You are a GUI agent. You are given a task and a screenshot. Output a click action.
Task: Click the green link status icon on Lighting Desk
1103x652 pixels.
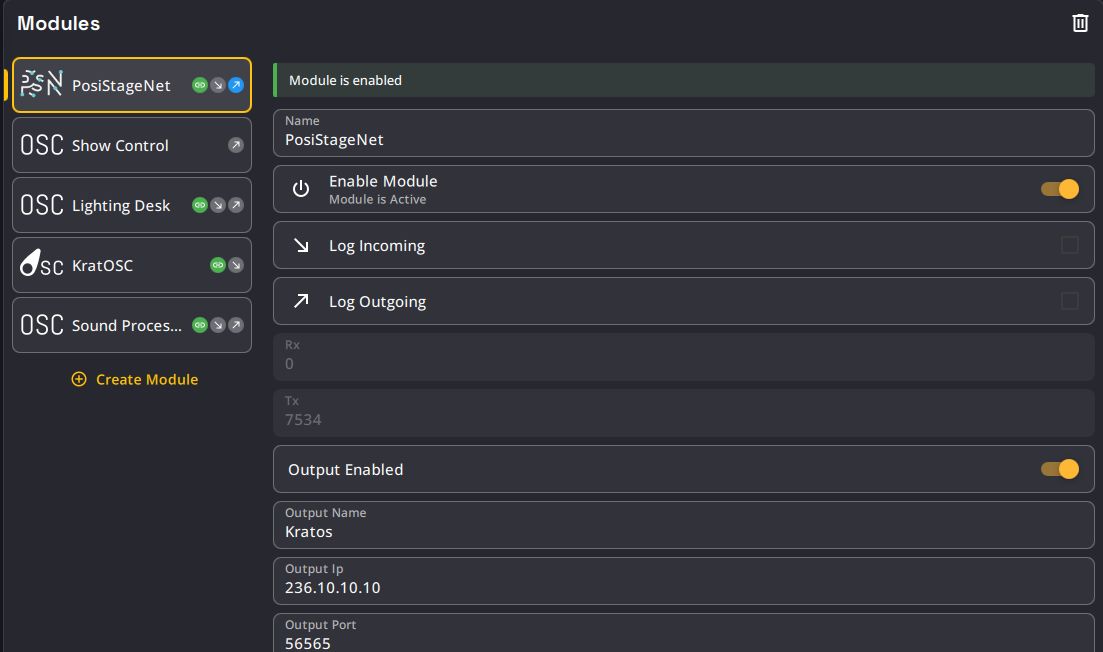[x=199, y=206]
